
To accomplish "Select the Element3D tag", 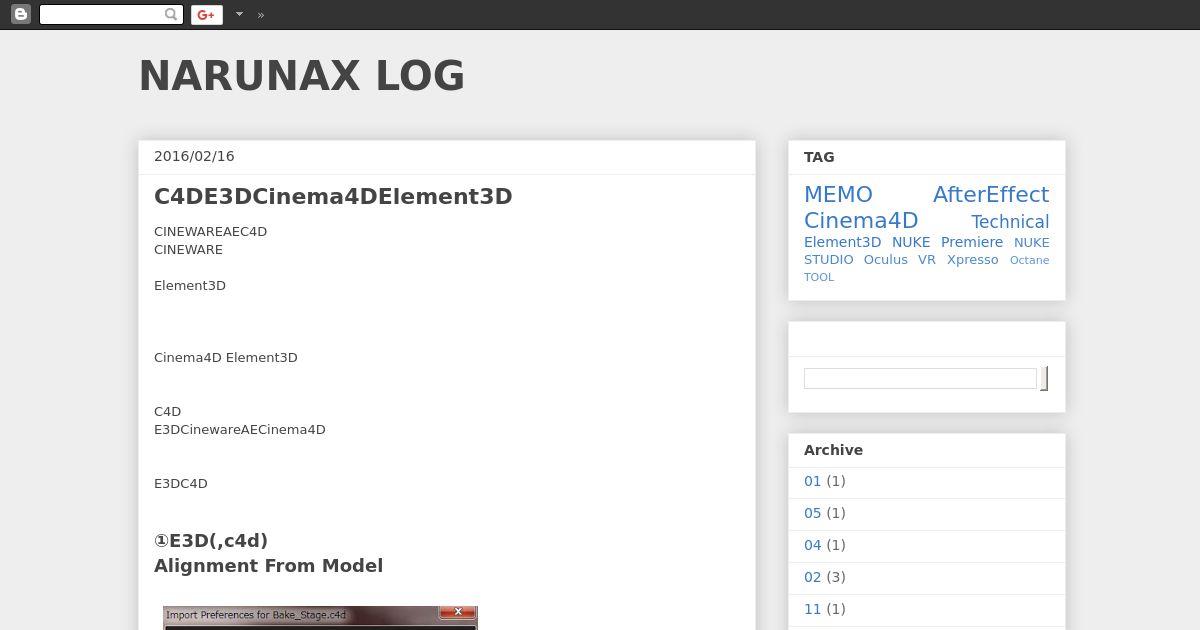I will (843, 242).
